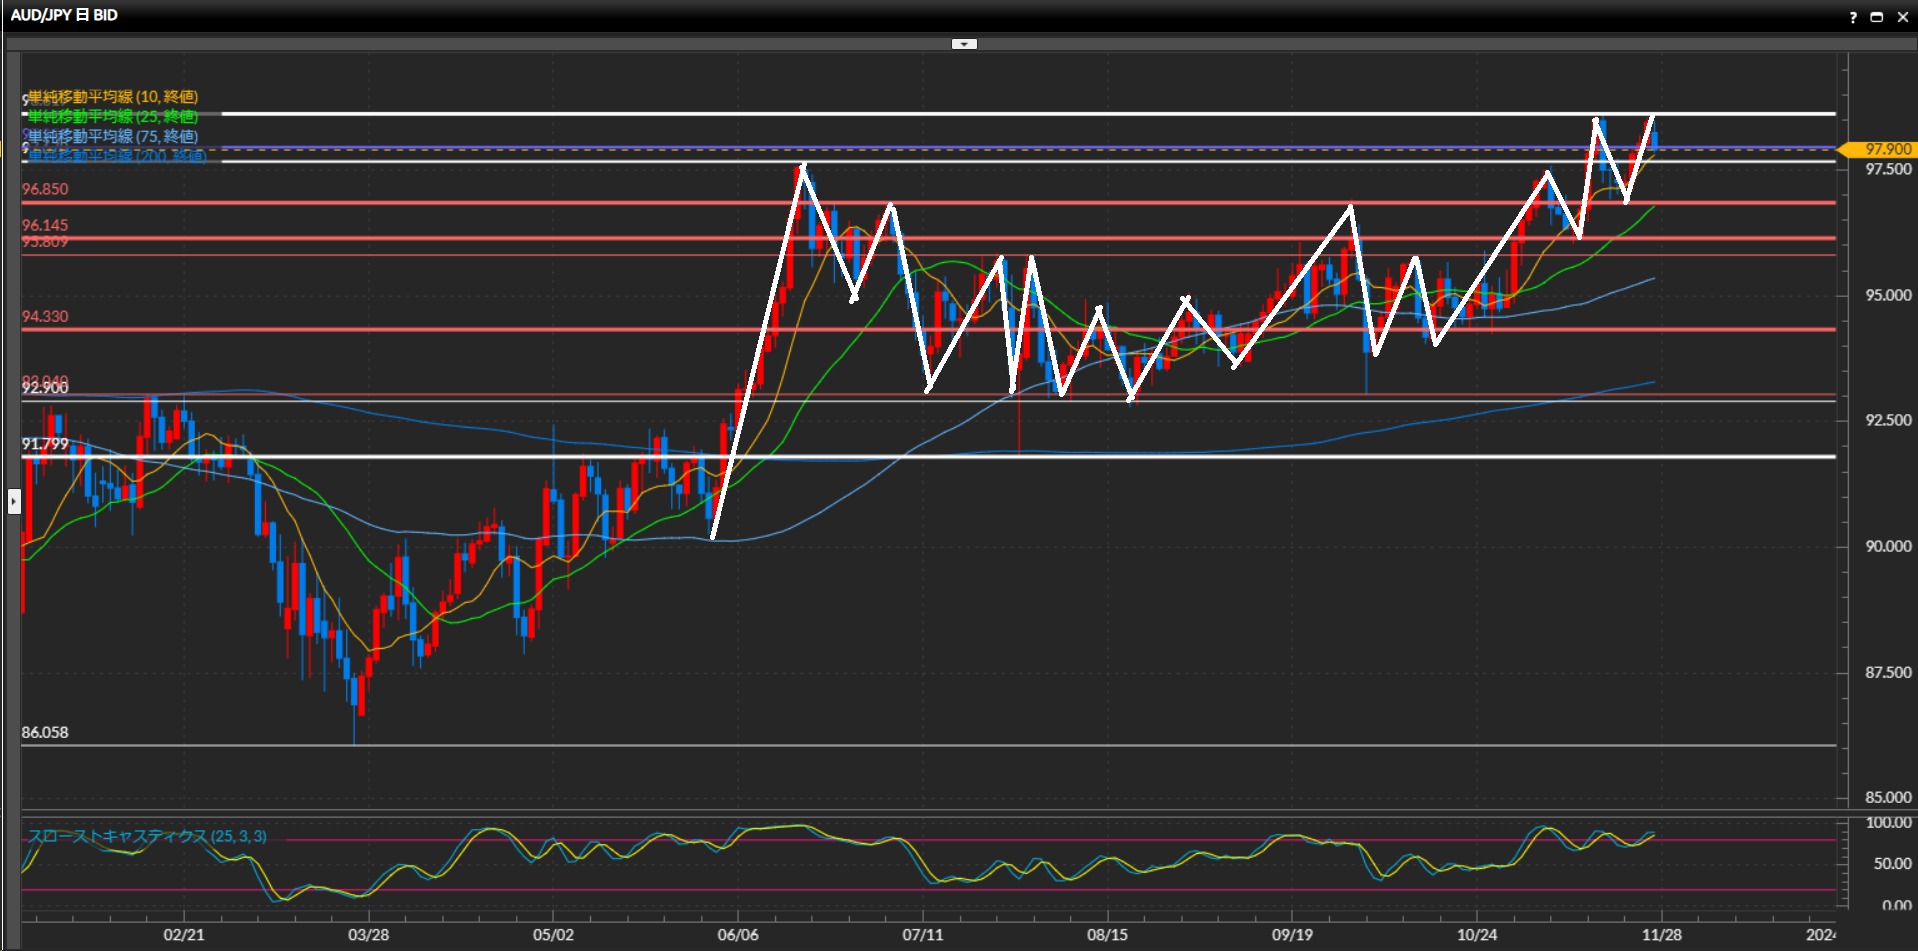Expand the left side panel arrow
The height and width of the screenshot is (951, 1918).
pyautogui.click(x=14, y=500)
